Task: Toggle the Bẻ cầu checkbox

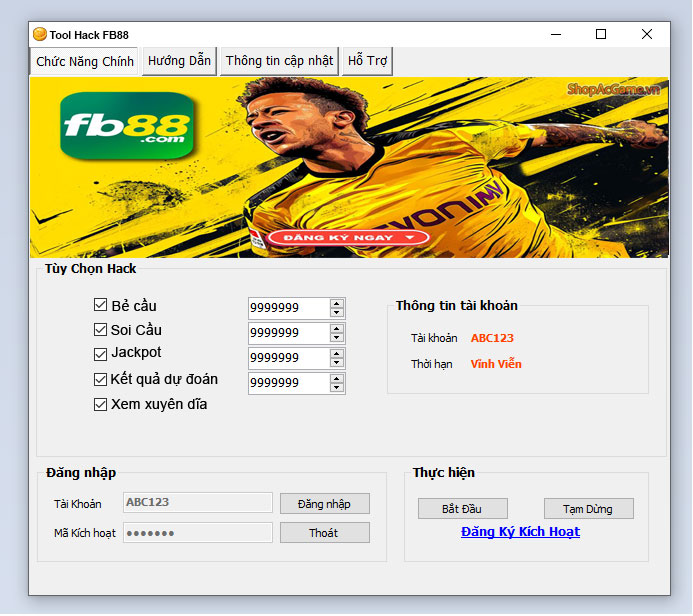Action: click(100, 305)
